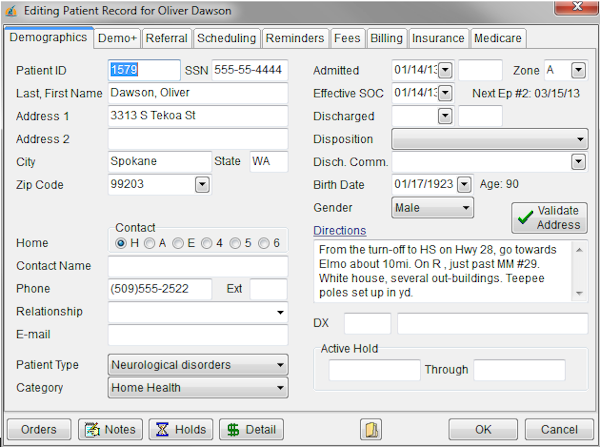This screenshot has height=447, width=600.
Task: Open the Directions link
Action: [x=340, y=230]
